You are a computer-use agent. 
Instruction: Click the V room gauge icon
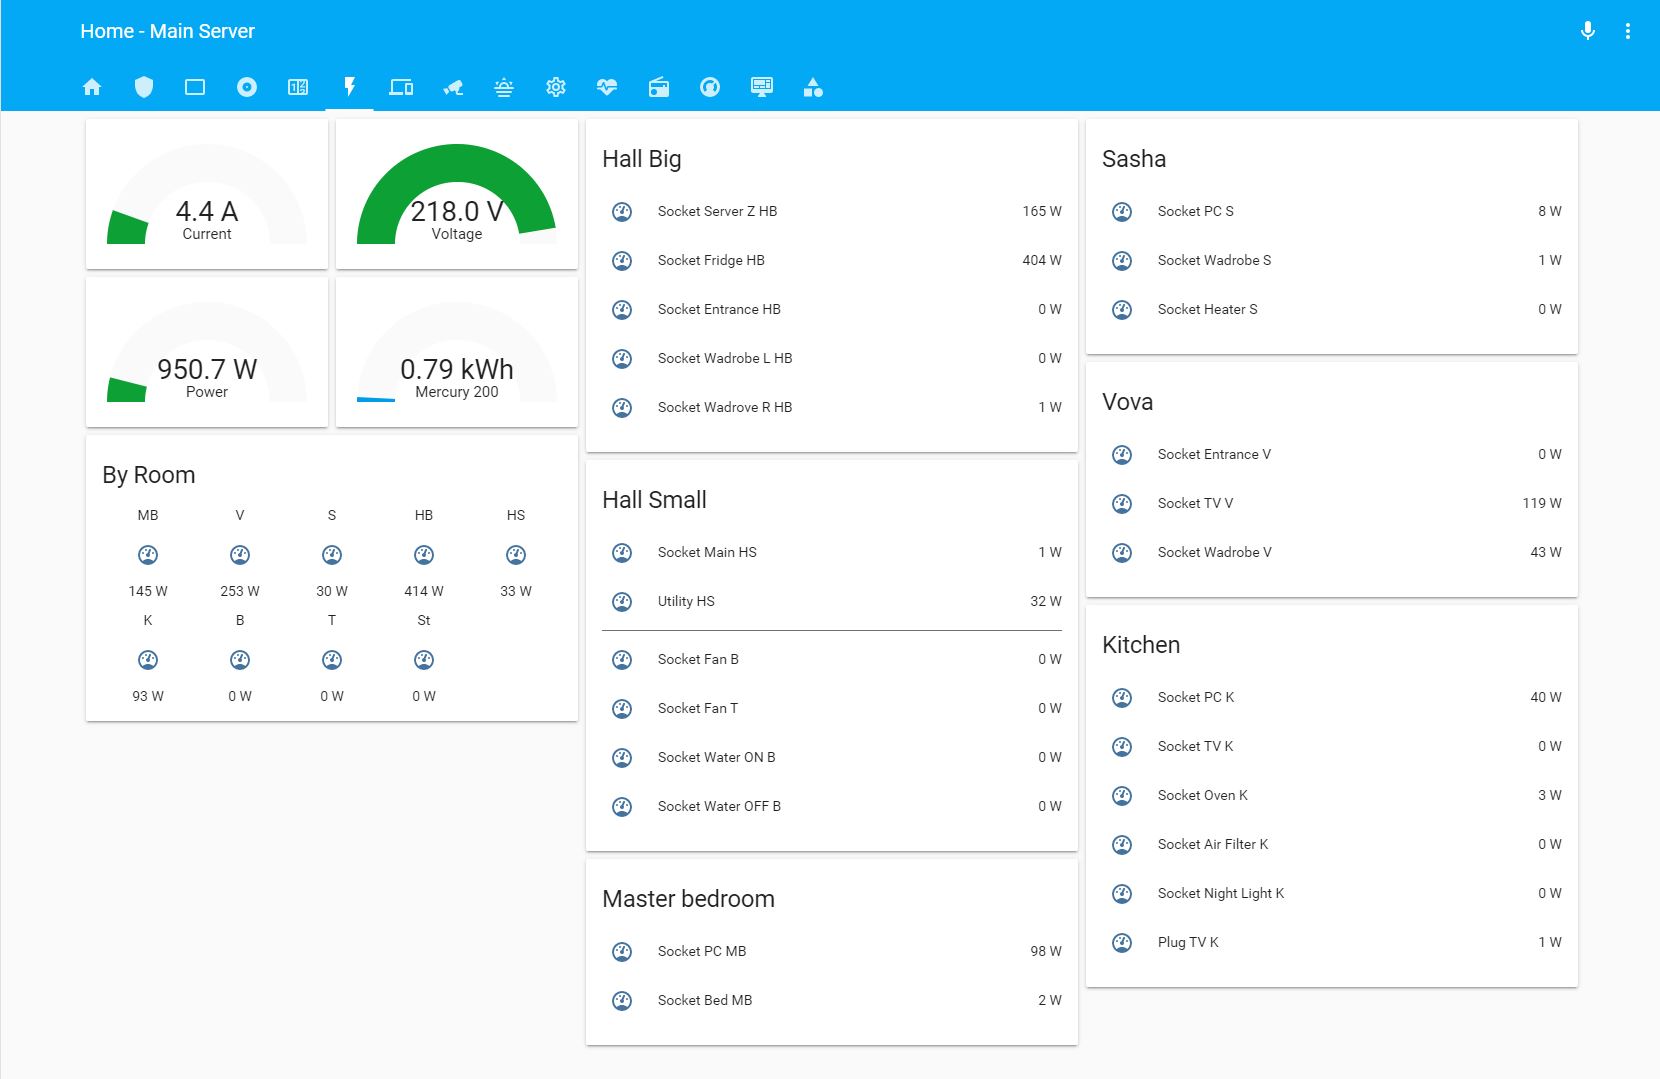coord(240,555)
